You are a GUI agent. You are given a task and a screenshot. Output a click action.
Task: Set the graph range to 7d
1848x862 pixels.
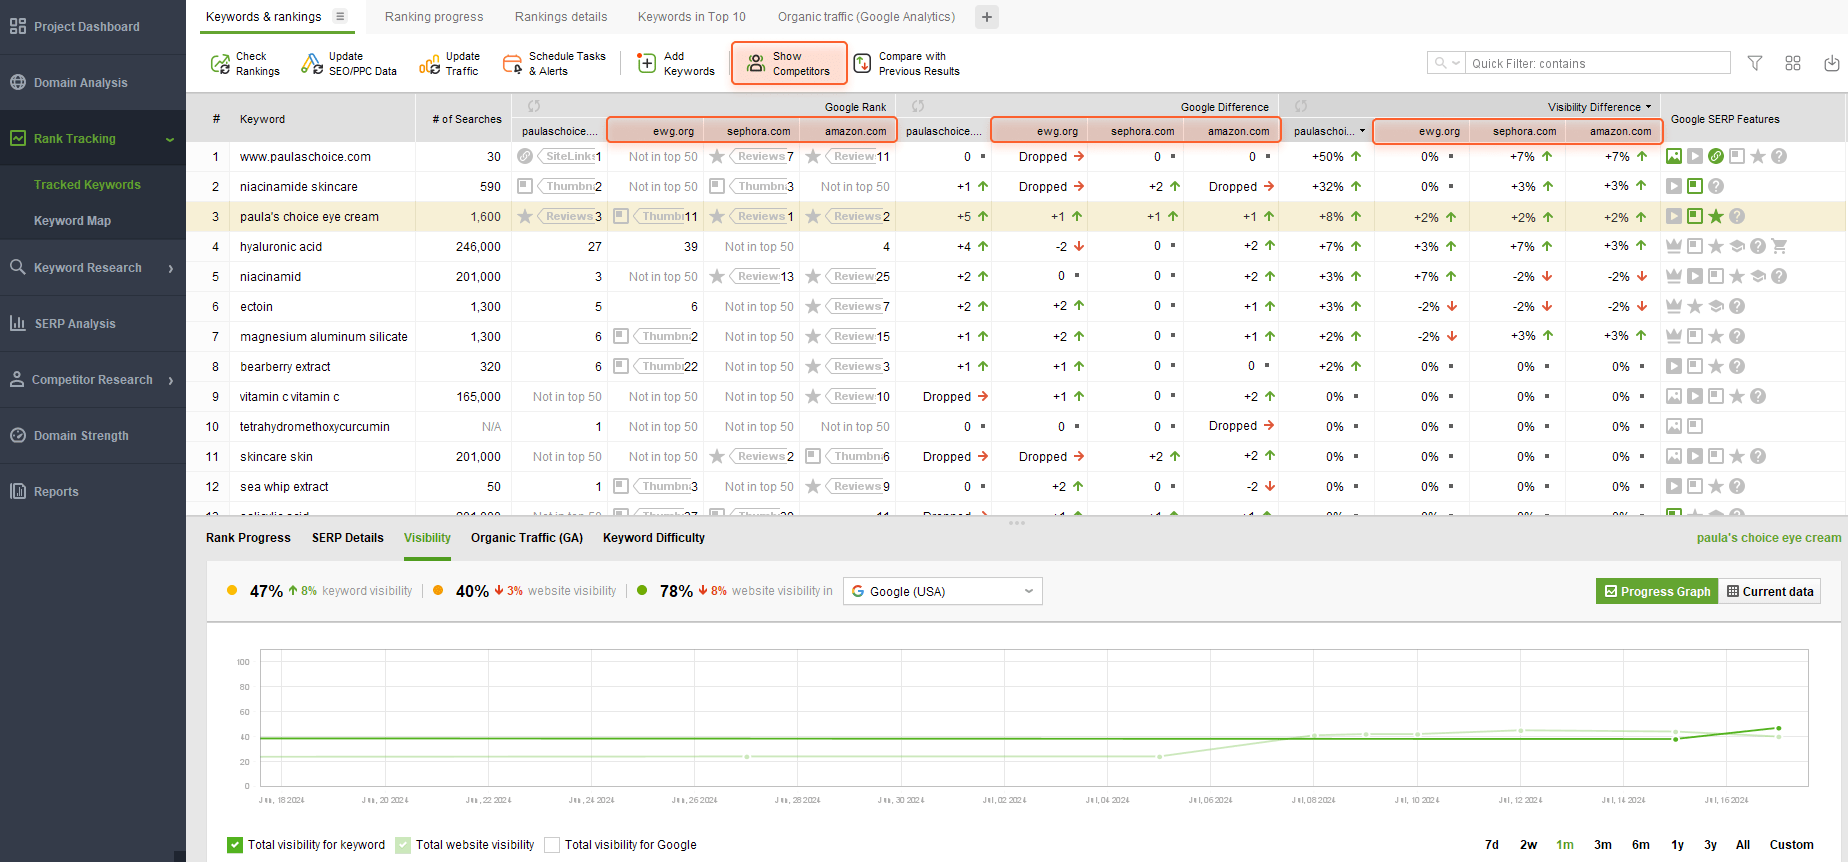[x=1492, y=845]
